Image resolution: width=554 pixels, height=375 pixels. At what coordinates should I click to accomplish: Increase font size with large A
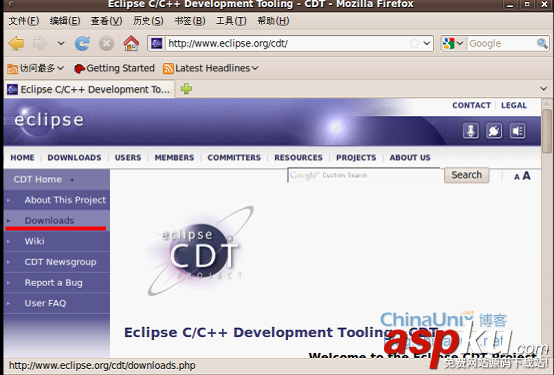526,176
